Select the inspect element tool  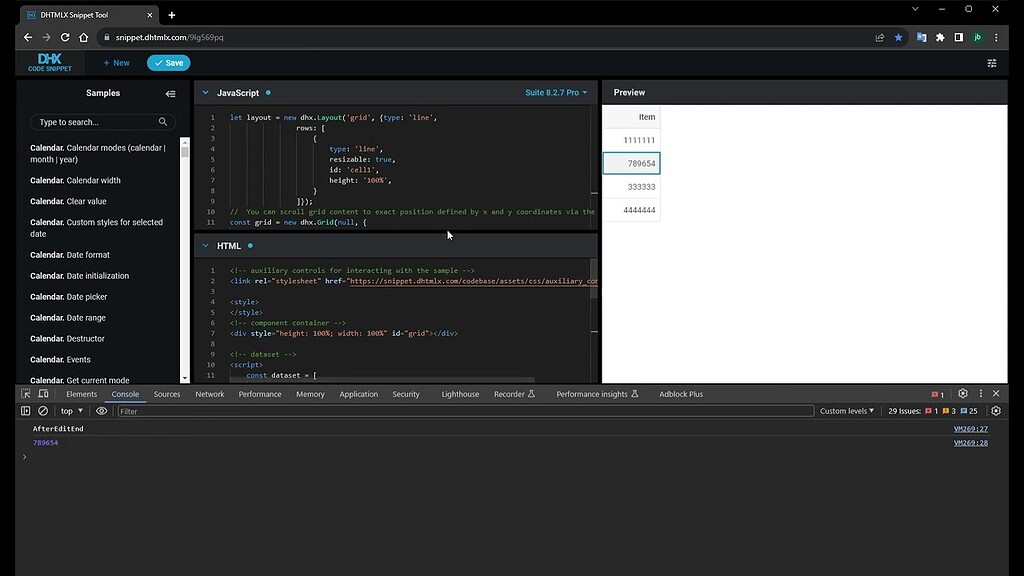pos(25,394)
